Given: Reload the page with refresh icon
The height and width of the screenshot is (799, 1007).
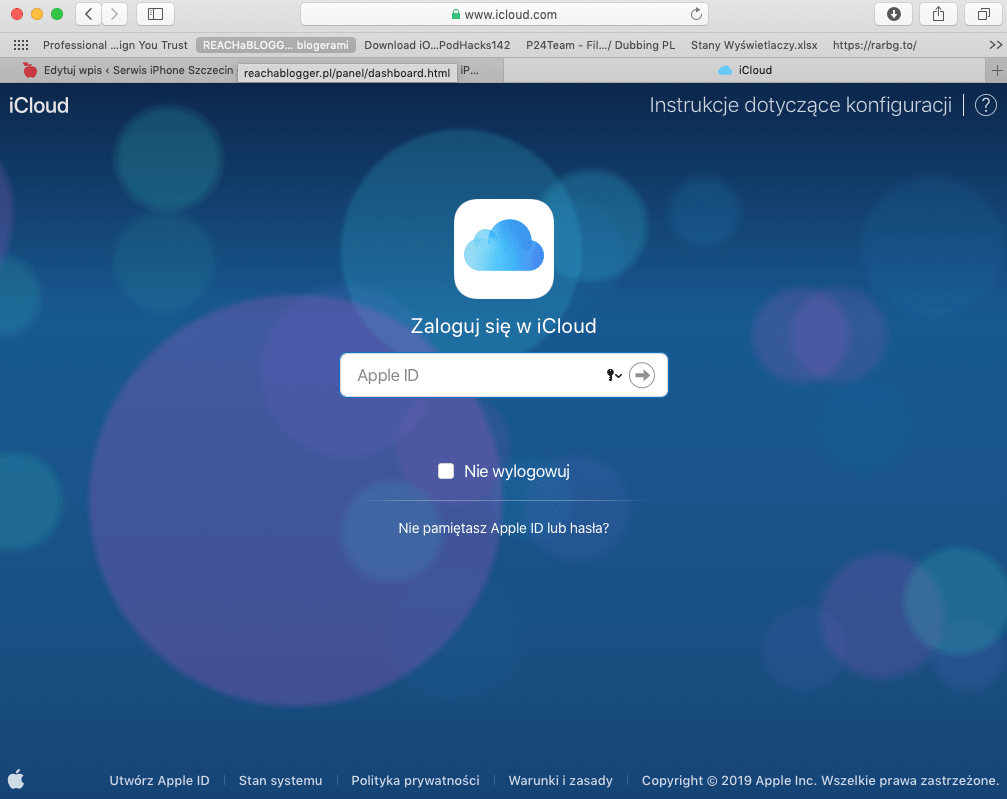Looking at the screenshot, I should click(696, 15).
